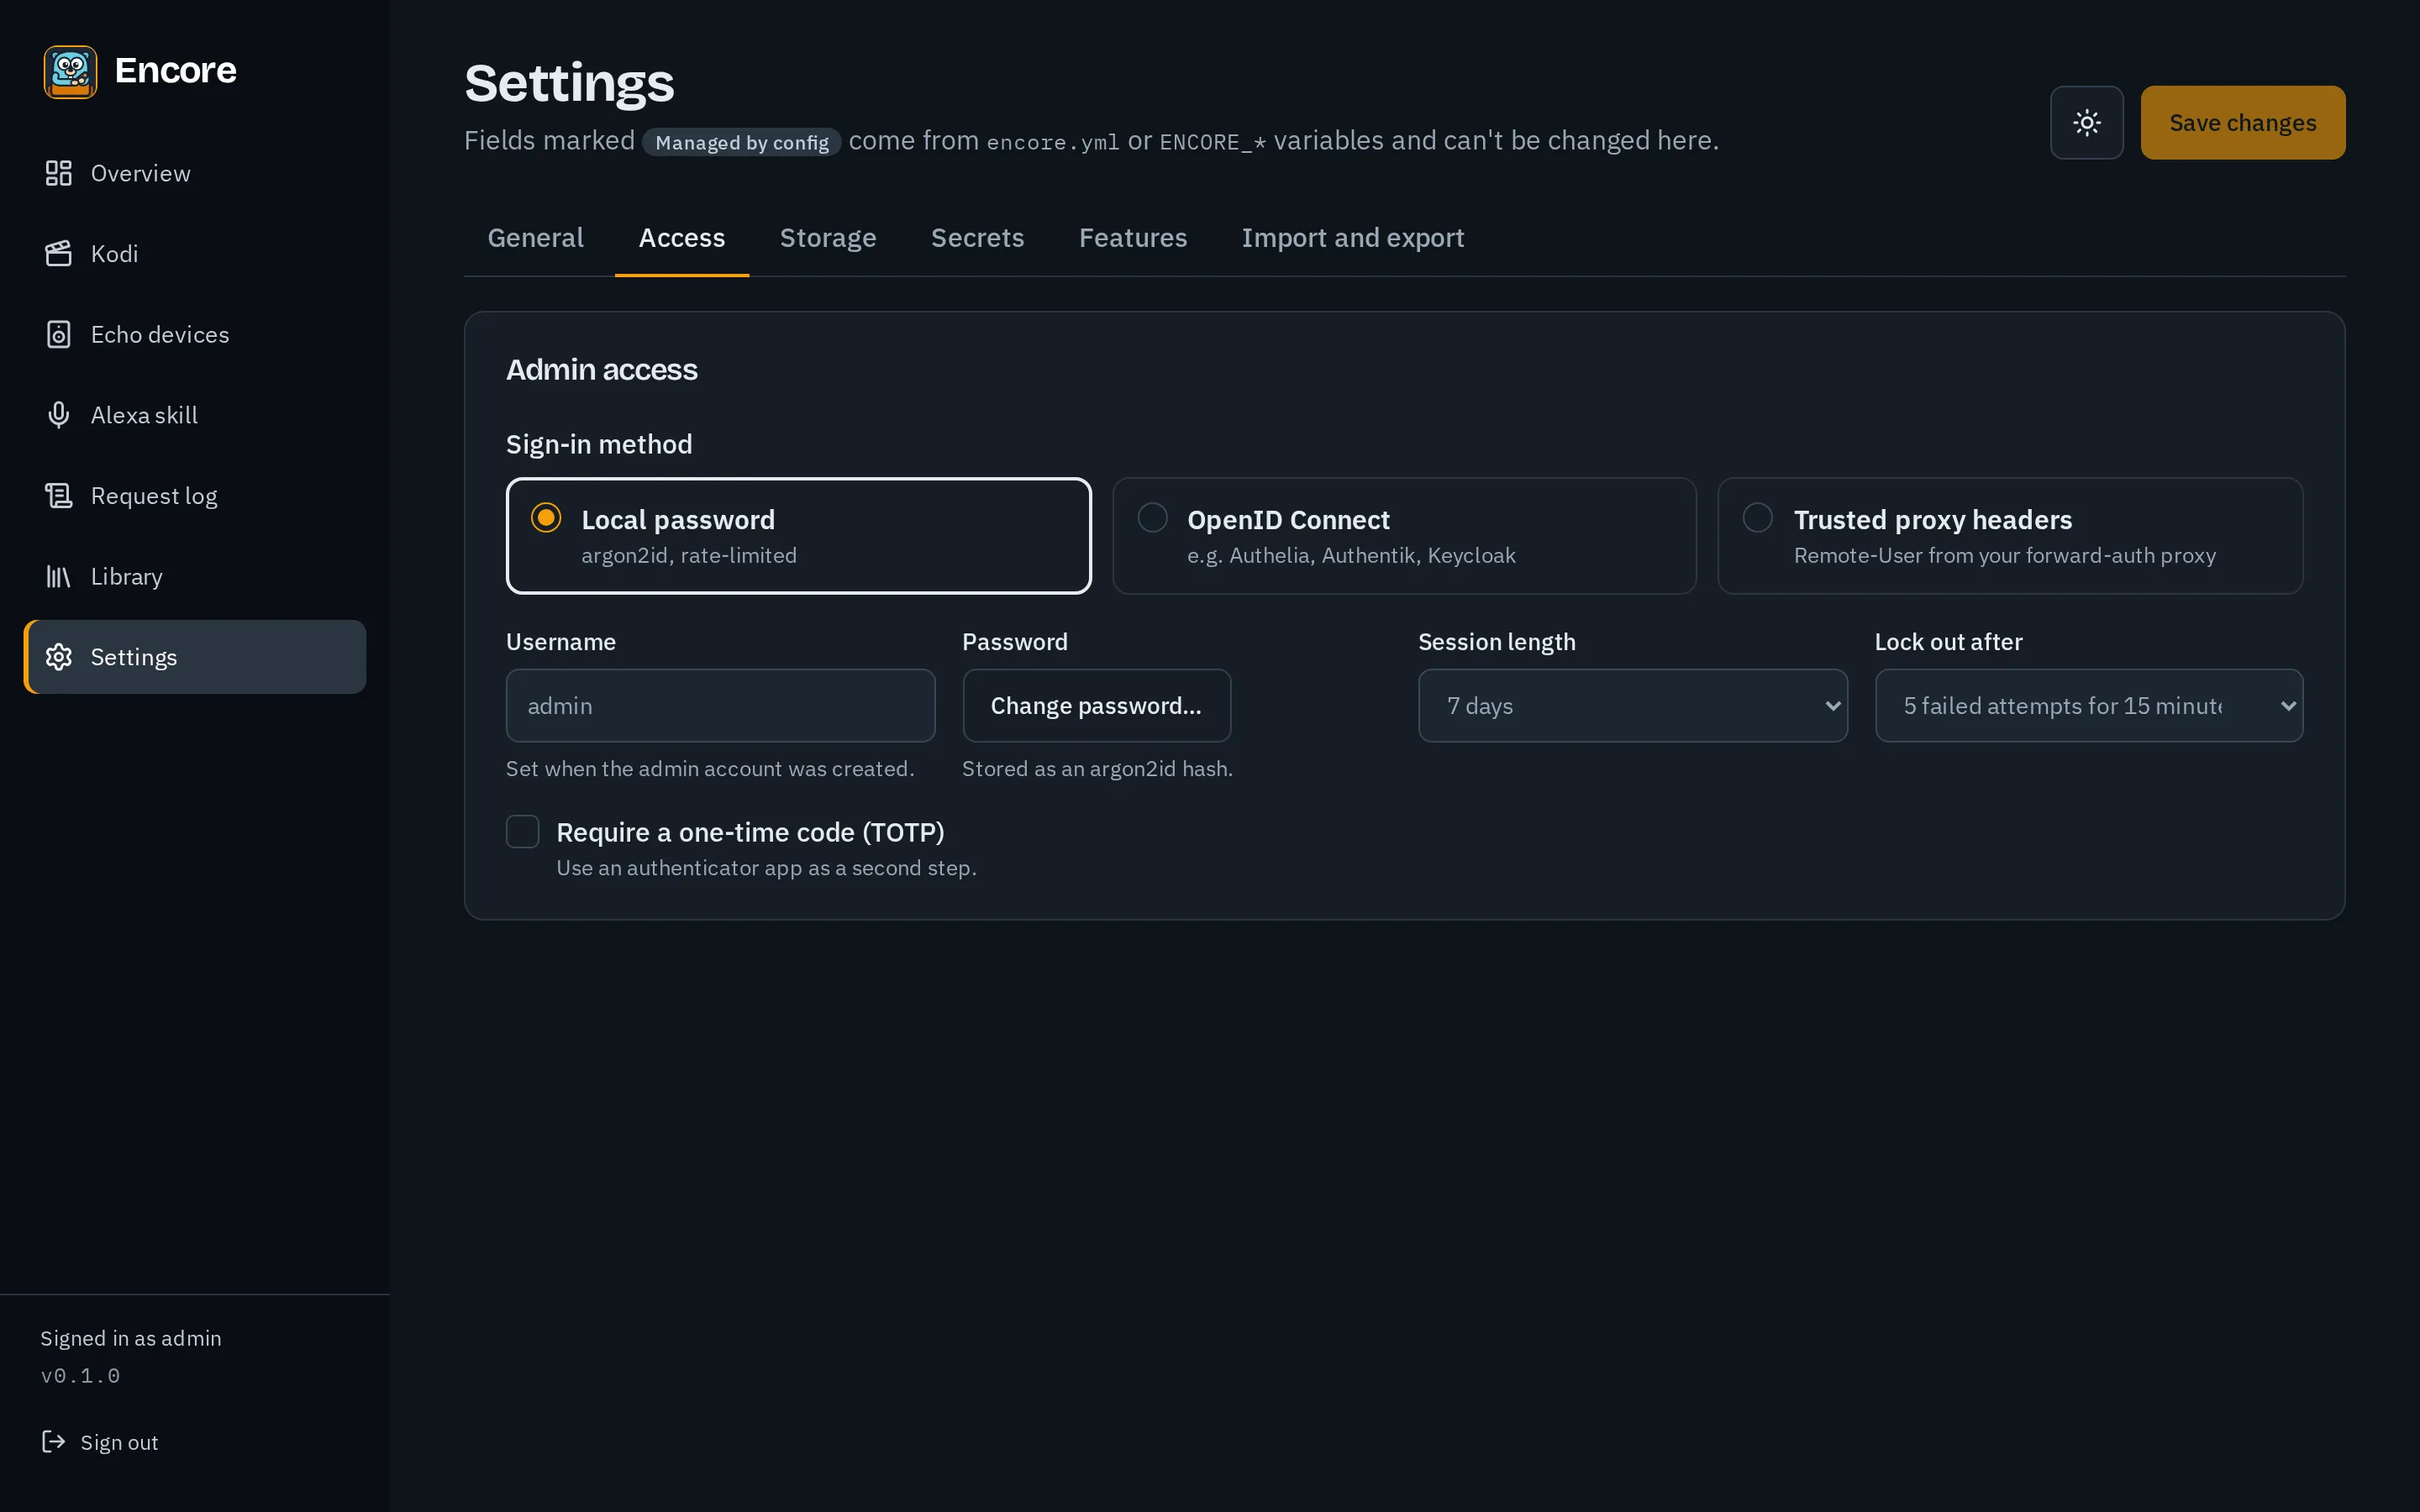Open the Import and export tab
The width and height of the screenshot is (2420, 1512).
tap(1353, 238)
